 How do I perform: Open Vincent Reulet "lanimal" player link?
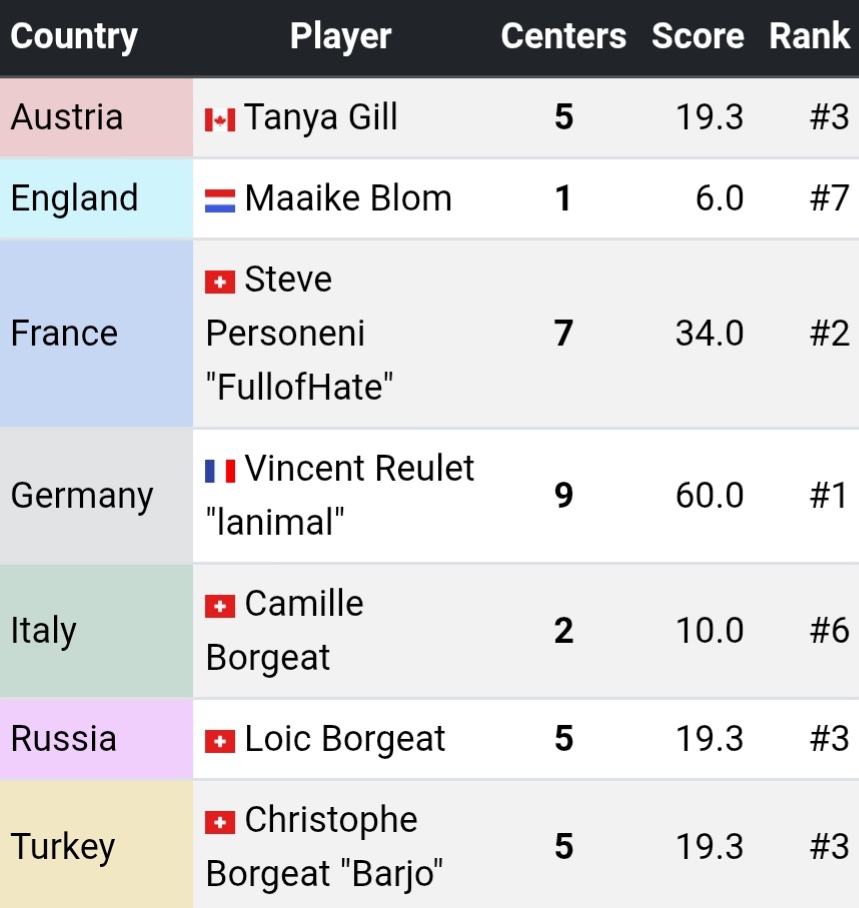tap(359, 469)
